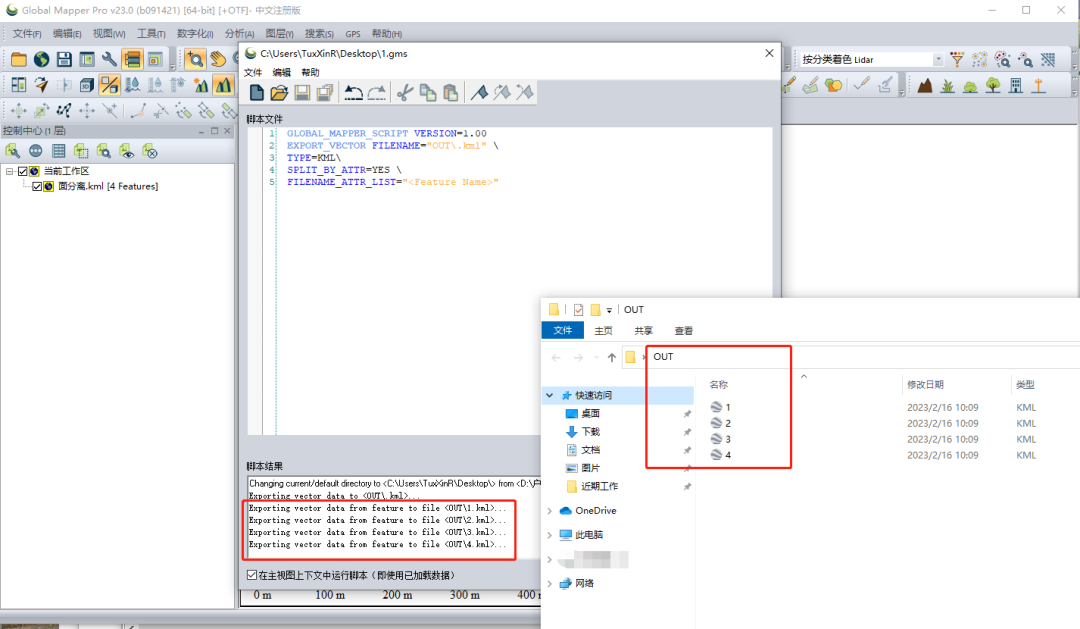Remove layer icon with X in Control Center

(x=149, y=151)
